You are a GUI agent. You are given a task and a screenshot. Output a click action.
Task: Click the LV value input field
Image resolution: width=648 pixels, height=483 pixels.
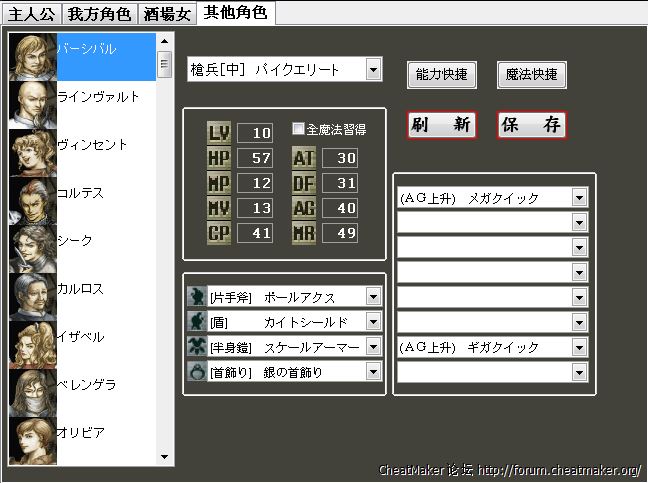[254, 133]
